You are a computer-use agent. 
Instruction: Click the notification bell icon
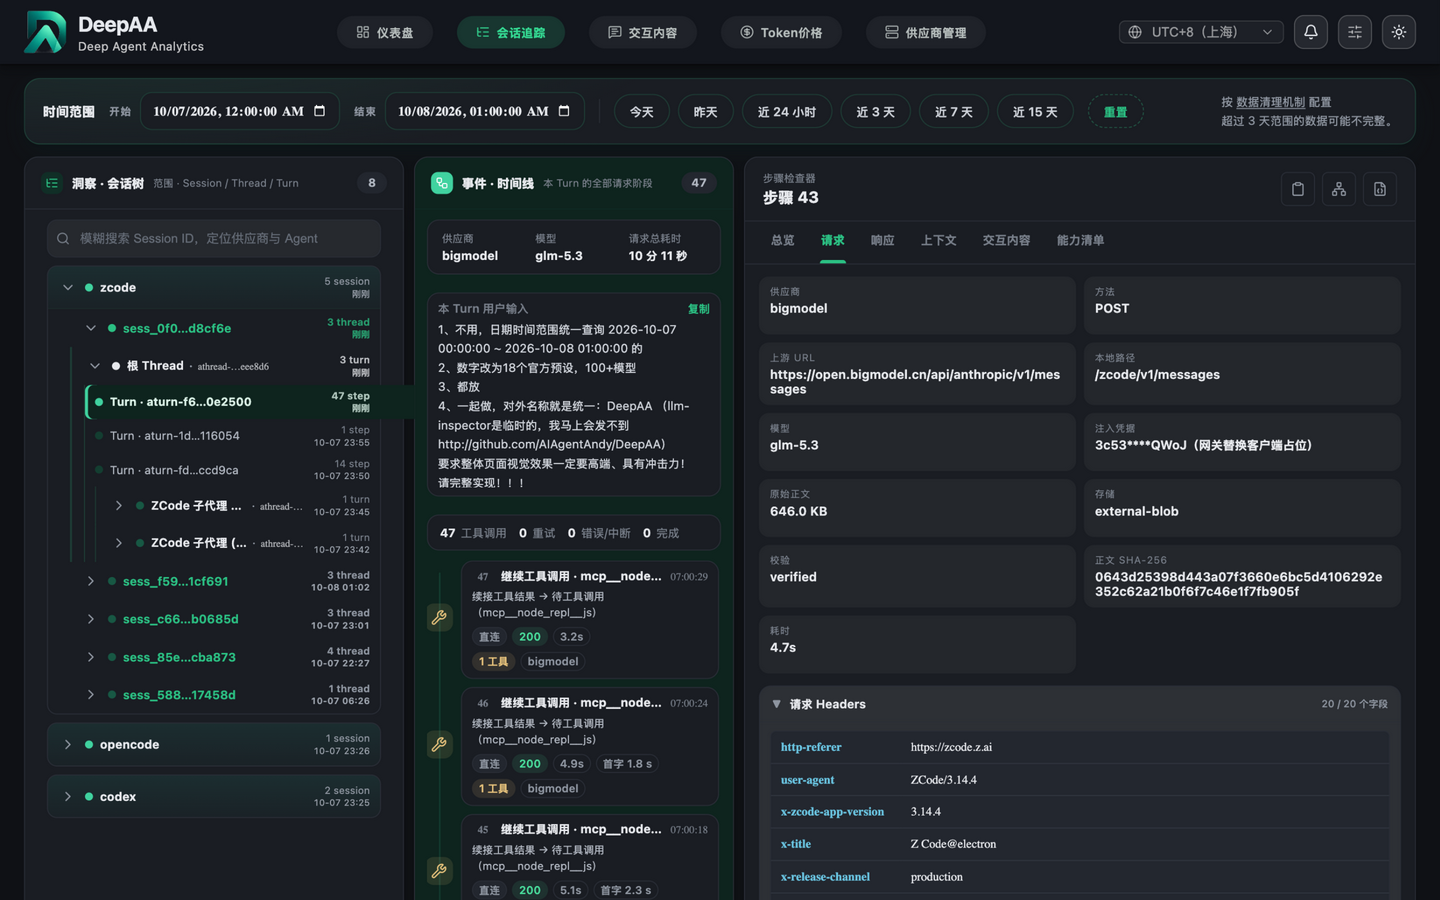[x=1310, y=32]
